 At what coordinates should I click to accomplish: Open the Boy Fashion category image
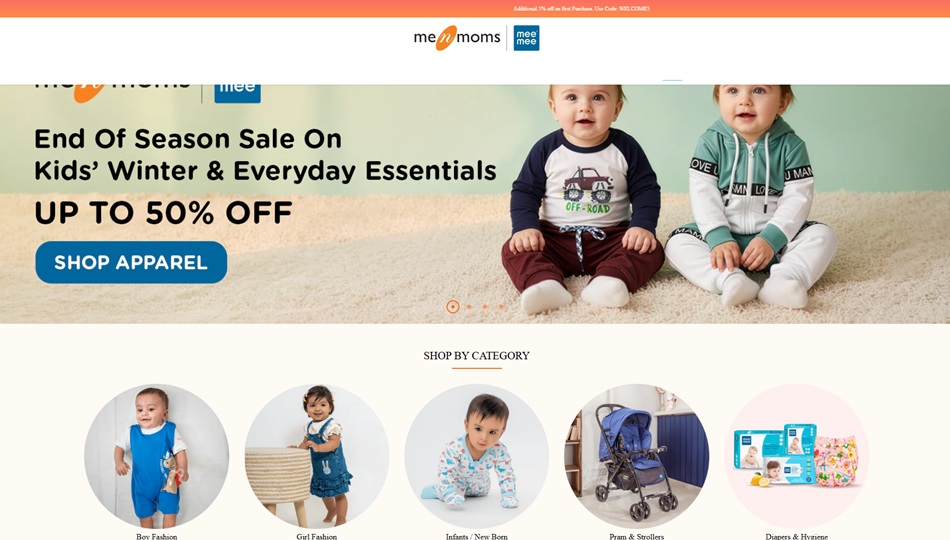pyautogui.click(x=156, y=456)
